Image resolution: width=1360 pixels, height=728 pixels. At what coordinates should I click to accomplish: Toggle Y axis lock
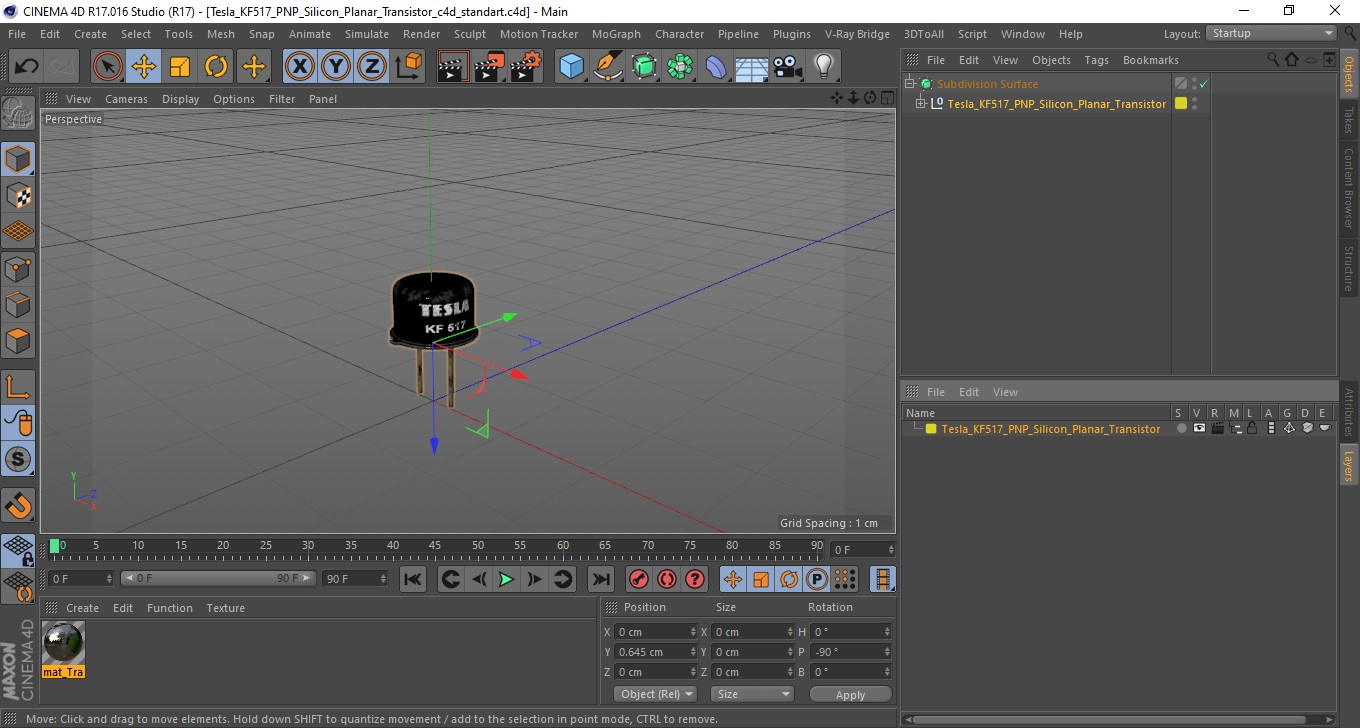pos(336,67)
